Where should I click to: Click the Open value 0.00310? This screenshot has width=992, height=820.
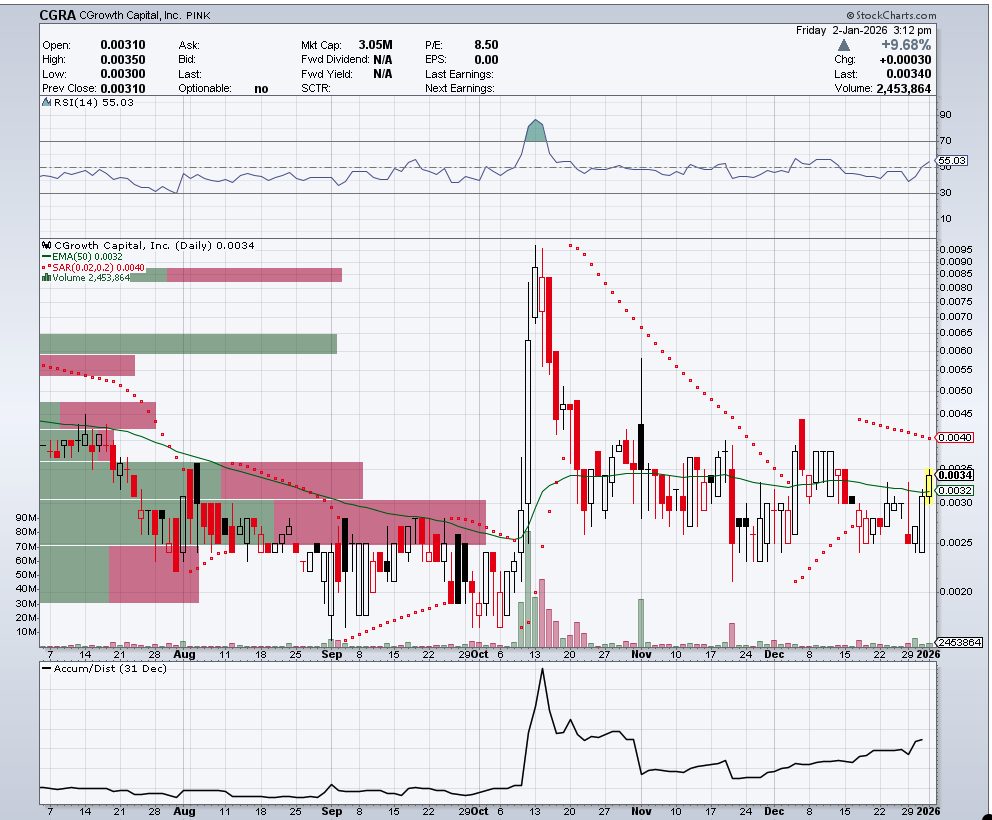[x=123, y=45]
